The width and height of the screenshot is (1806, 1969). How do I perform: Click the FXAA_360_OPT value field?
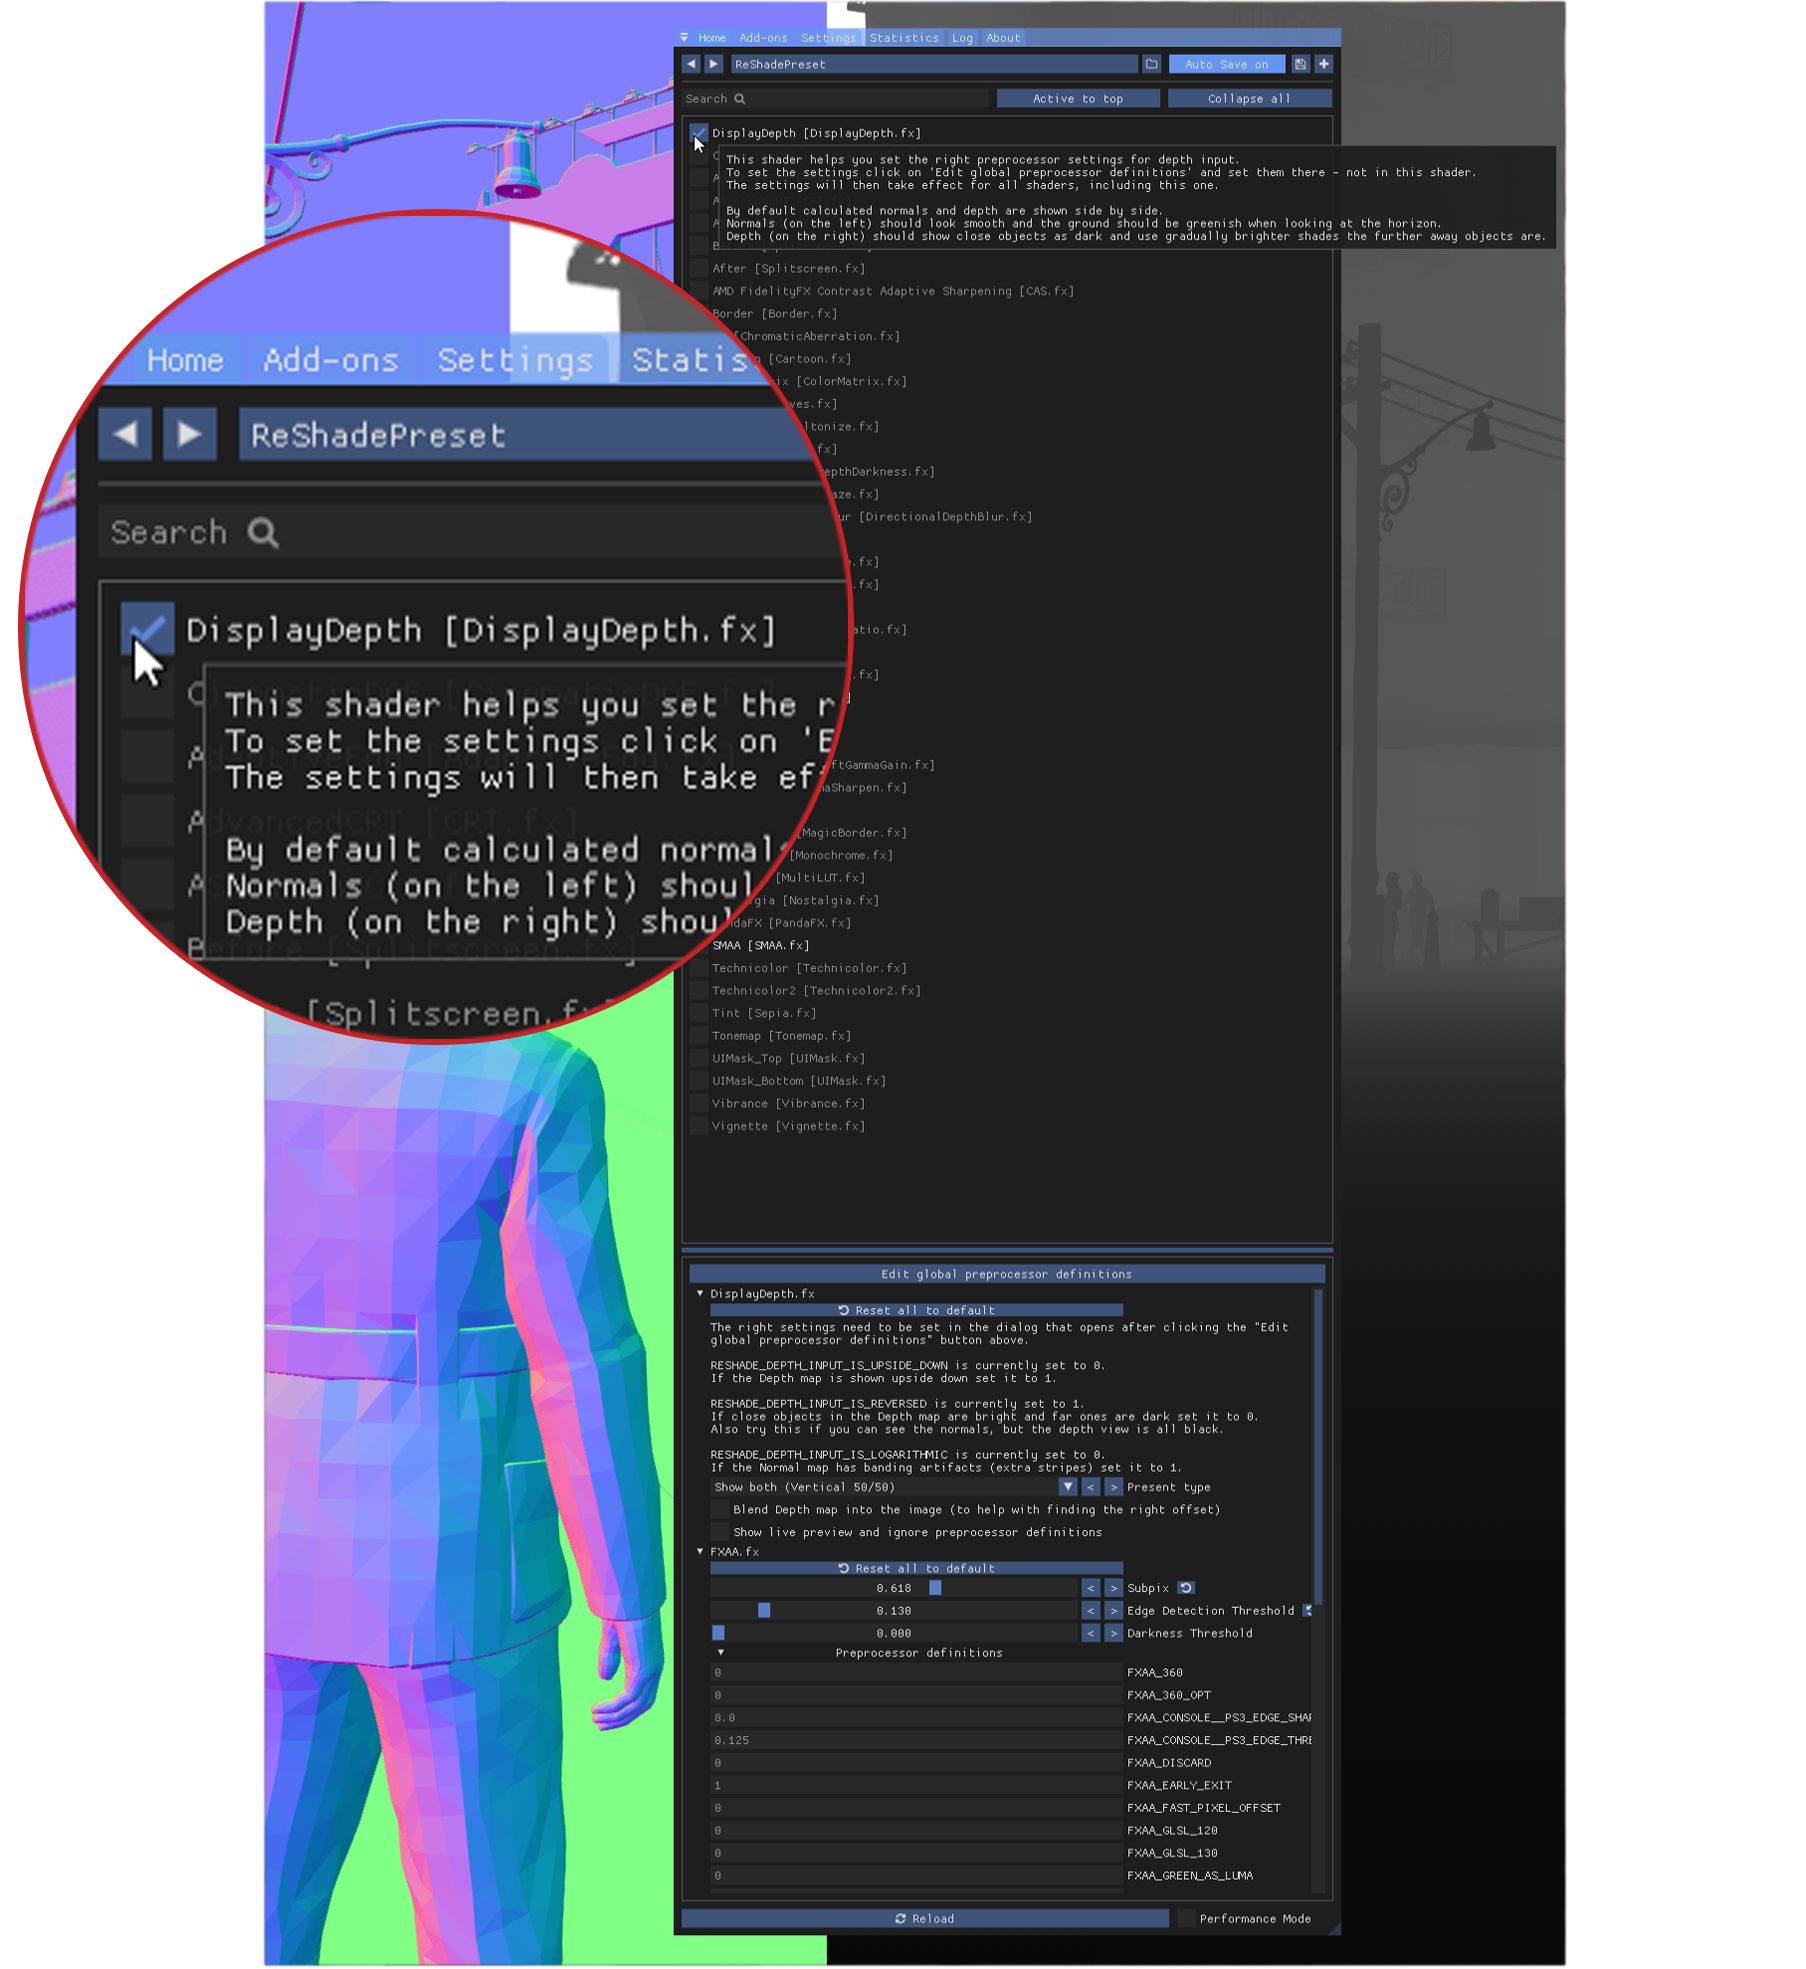click(x=916, y=1695)
